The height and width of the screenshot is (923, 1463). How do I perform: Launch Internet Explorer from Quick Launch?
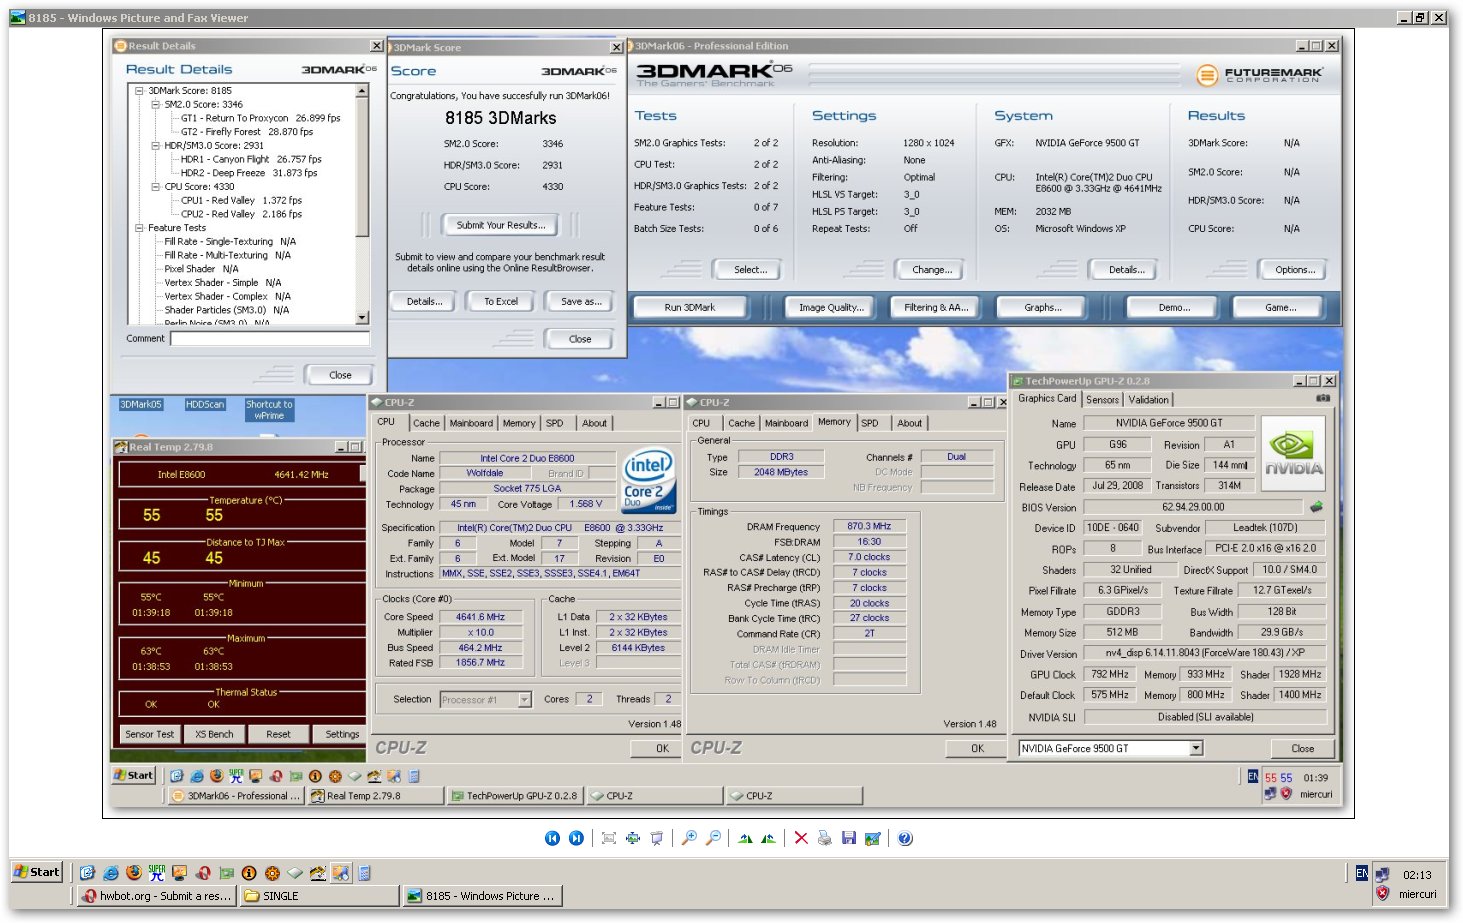coord(110,872)
